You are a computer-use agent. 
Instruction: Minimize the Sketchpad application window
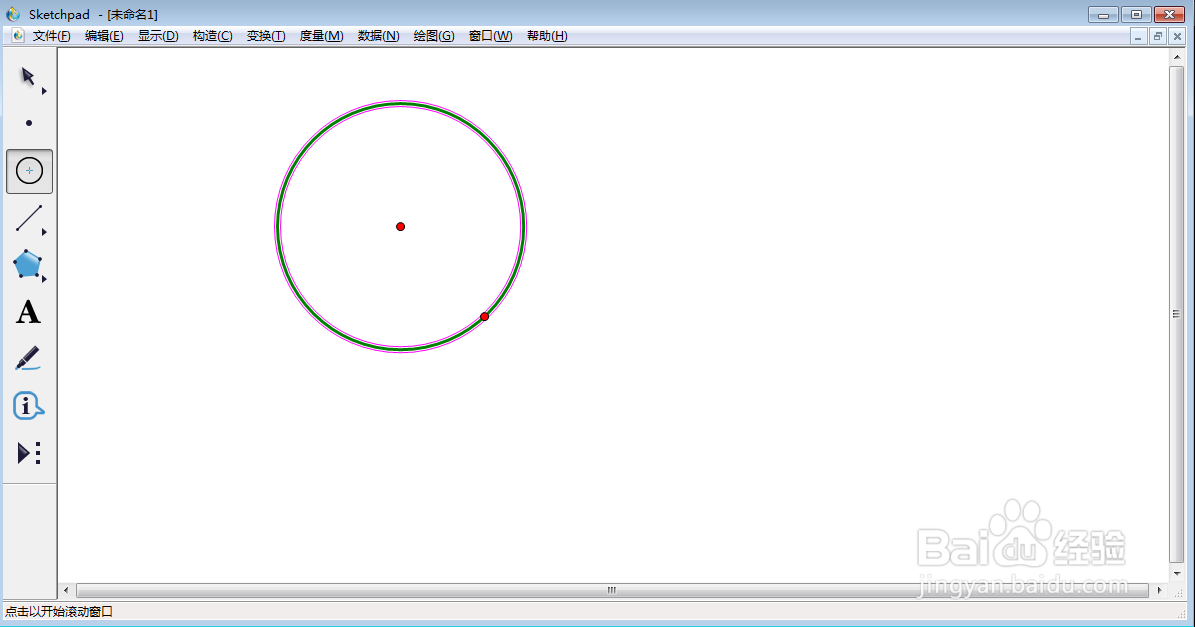[x=1103, y=14]
